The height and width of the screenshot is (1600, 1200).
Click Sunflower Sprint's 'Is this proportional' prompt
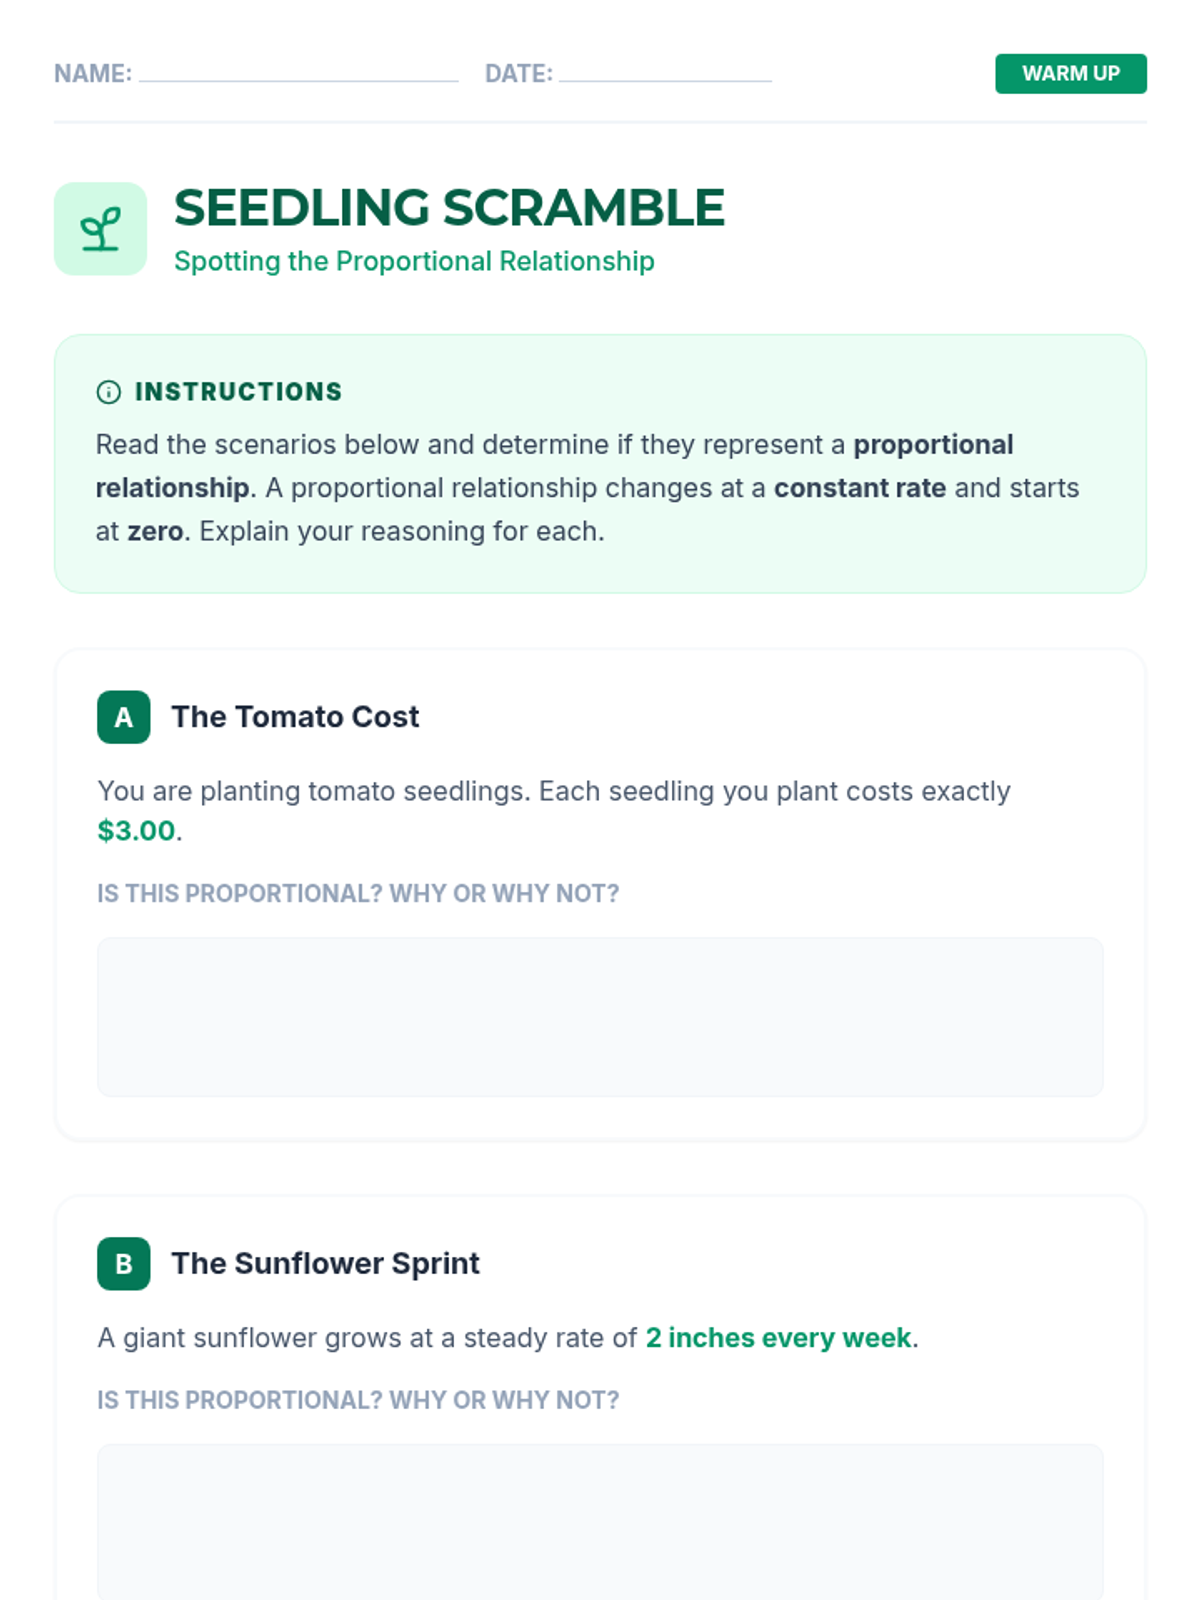tap(358, 1400)
